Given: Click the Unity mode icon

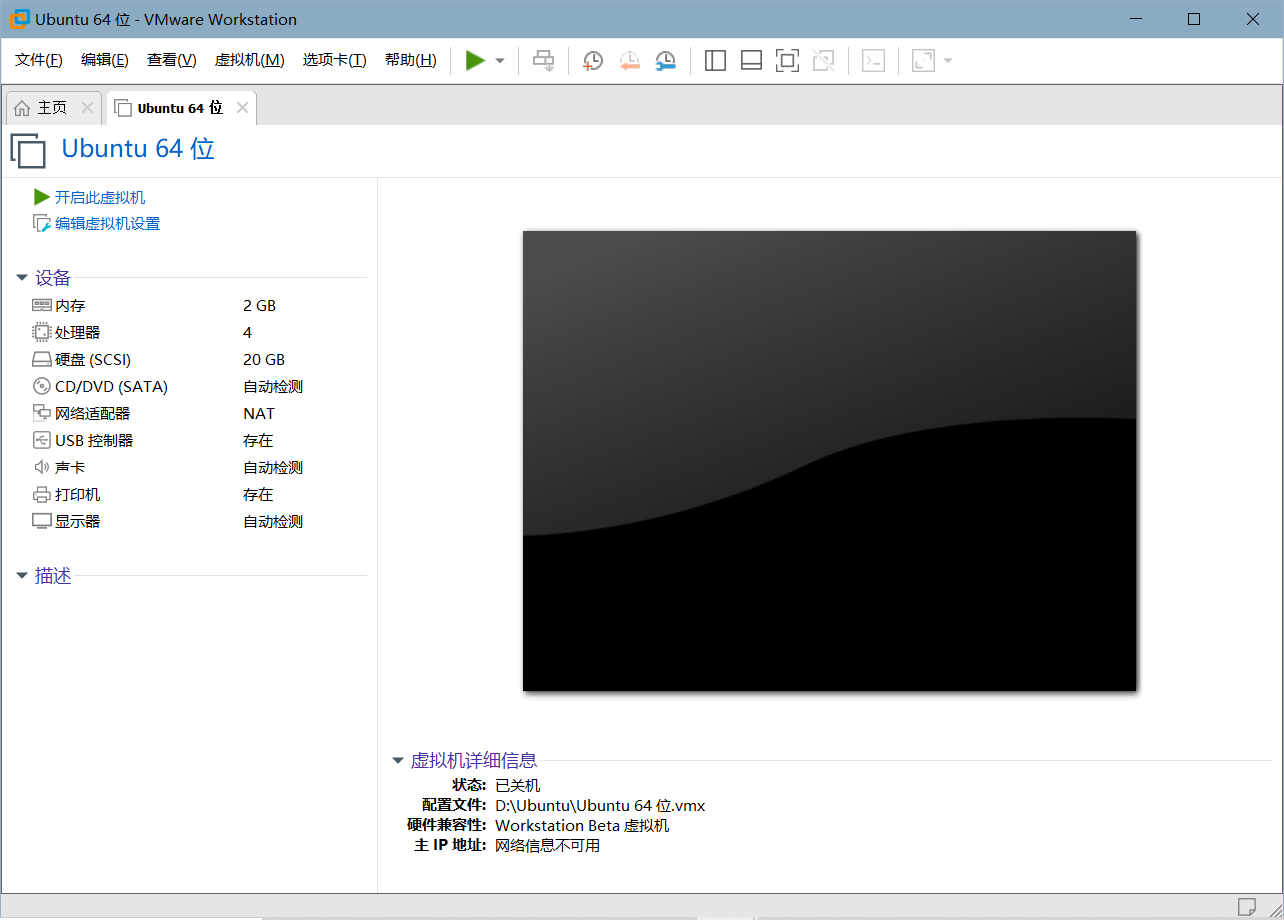Looking at the screenshot, I should coord(823,61).
